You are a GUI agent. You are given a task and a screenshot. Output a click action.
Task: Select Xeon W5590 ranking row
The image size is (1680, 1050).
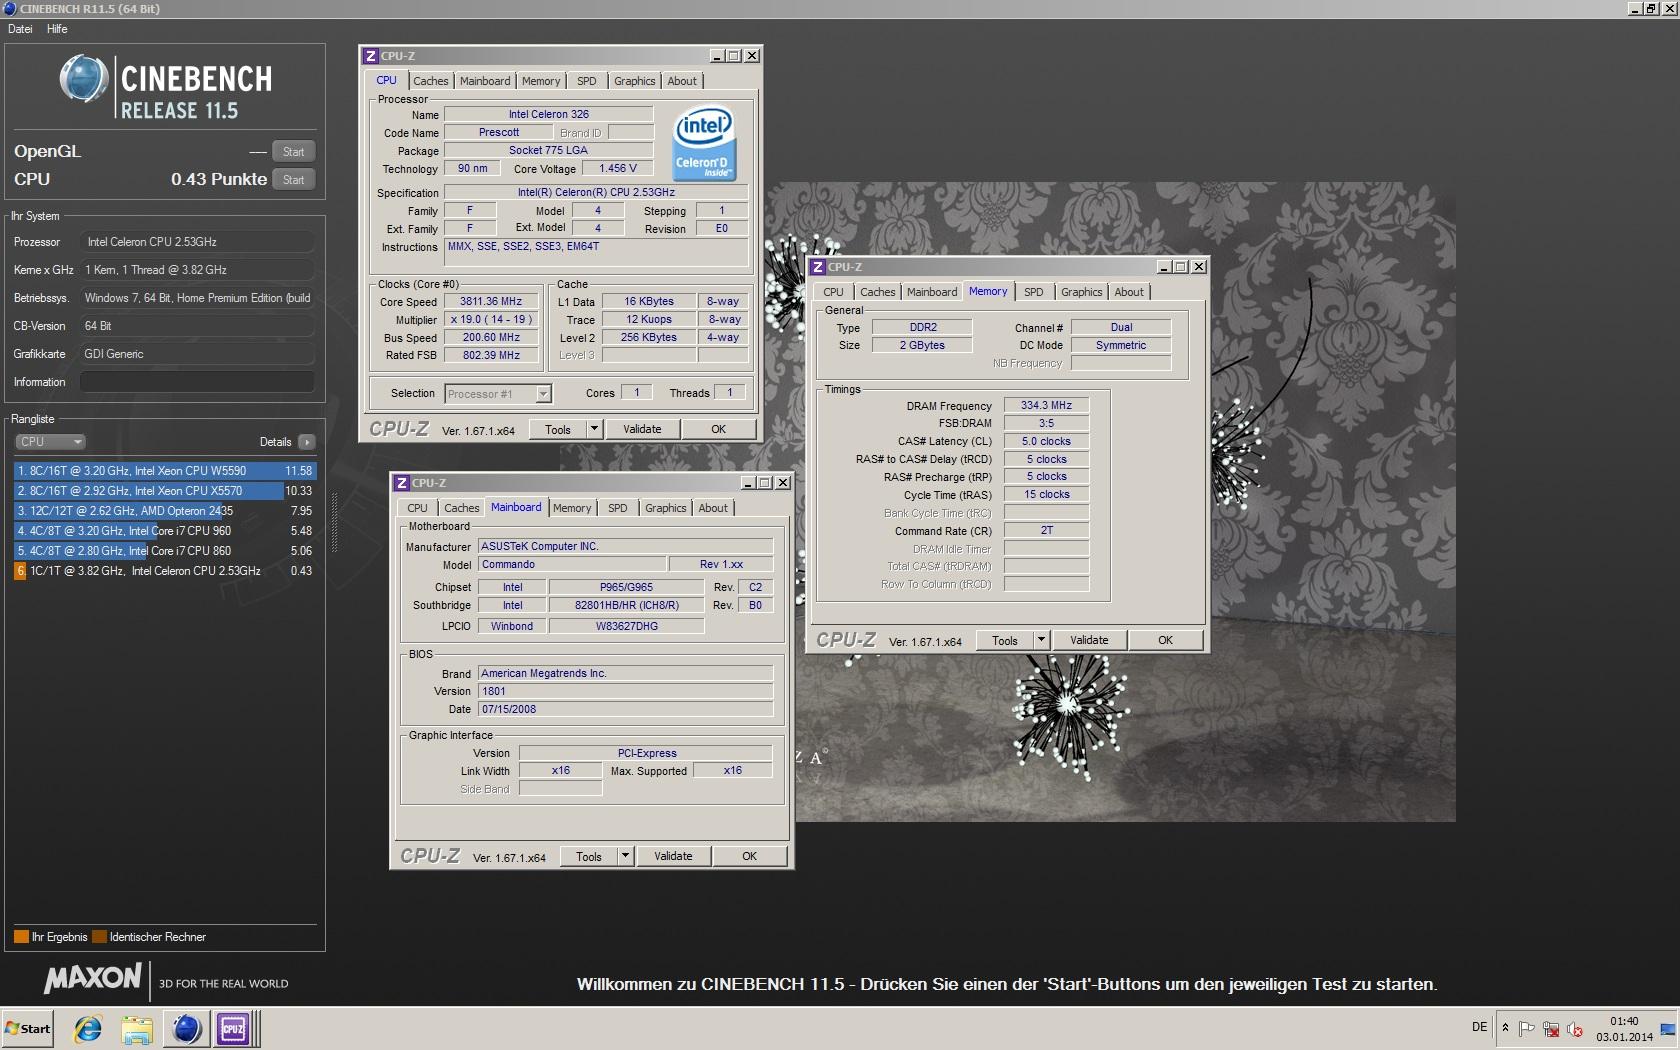coord(165,471)
